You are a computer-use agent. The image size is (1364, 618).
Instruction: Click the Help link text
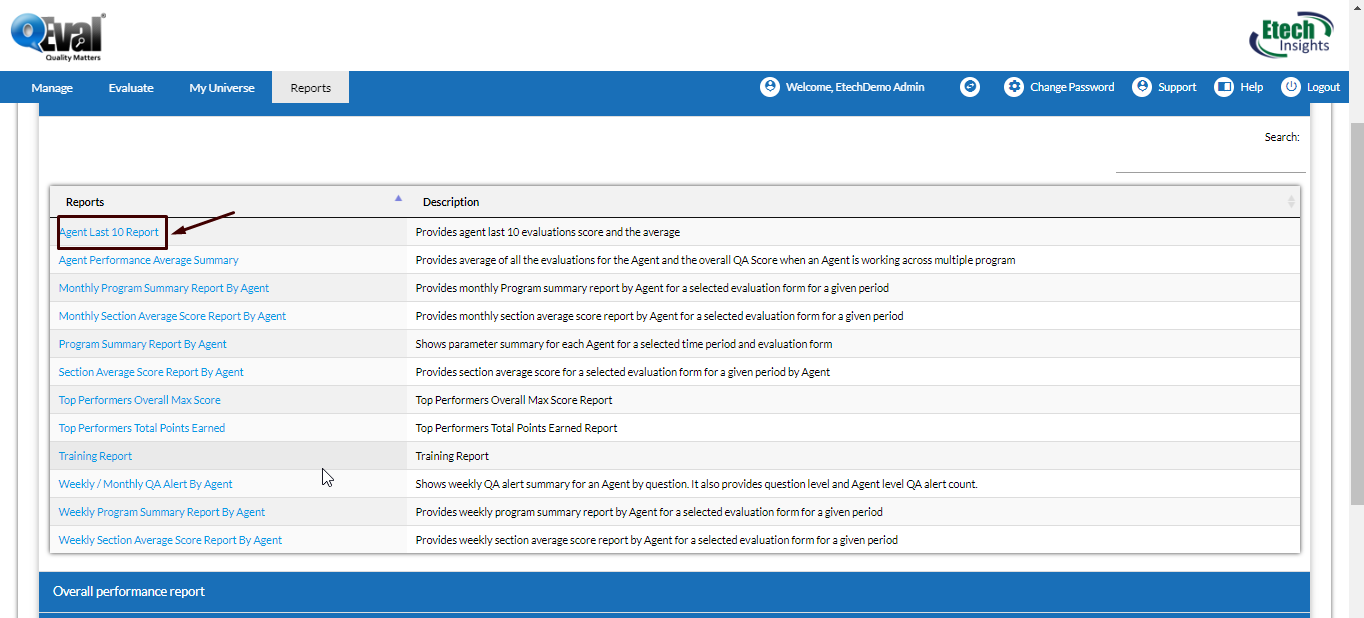click(1252, 87)
